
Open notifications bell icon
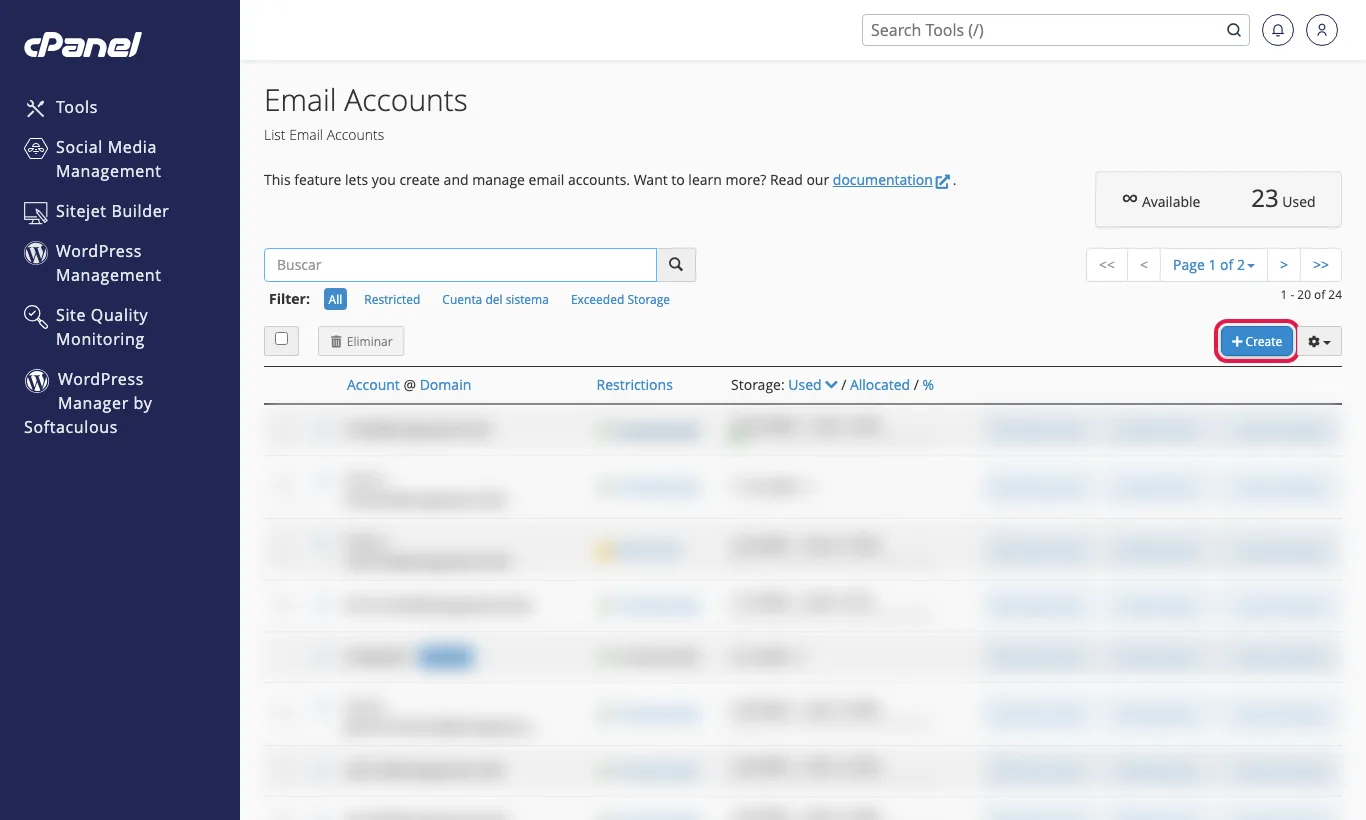pyautogui.click(x=1278, y=30)
